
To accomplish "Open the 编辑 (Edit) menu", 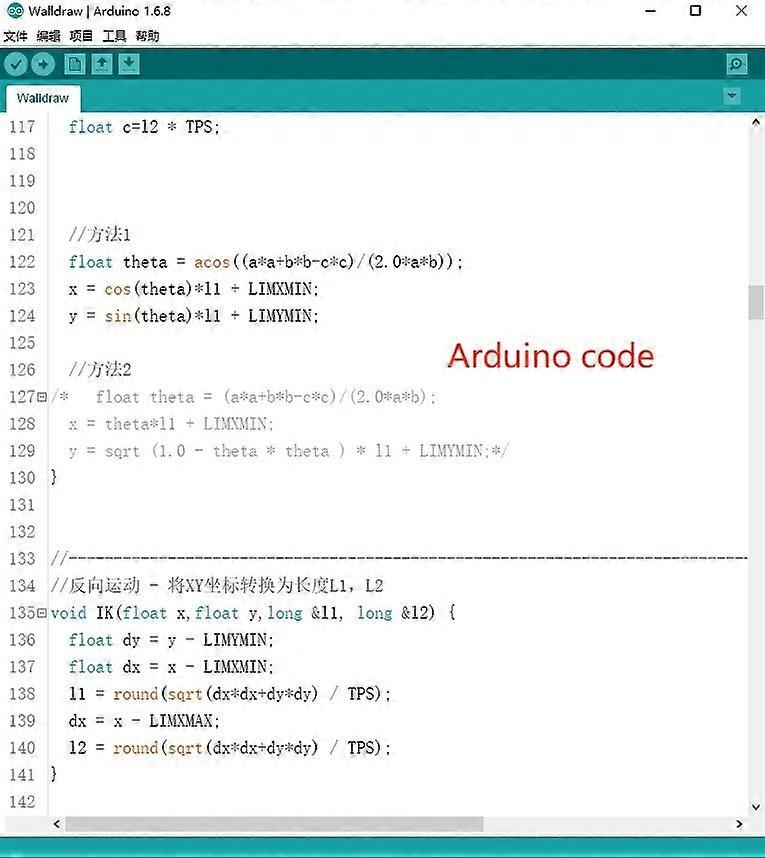I will point(48,36).
